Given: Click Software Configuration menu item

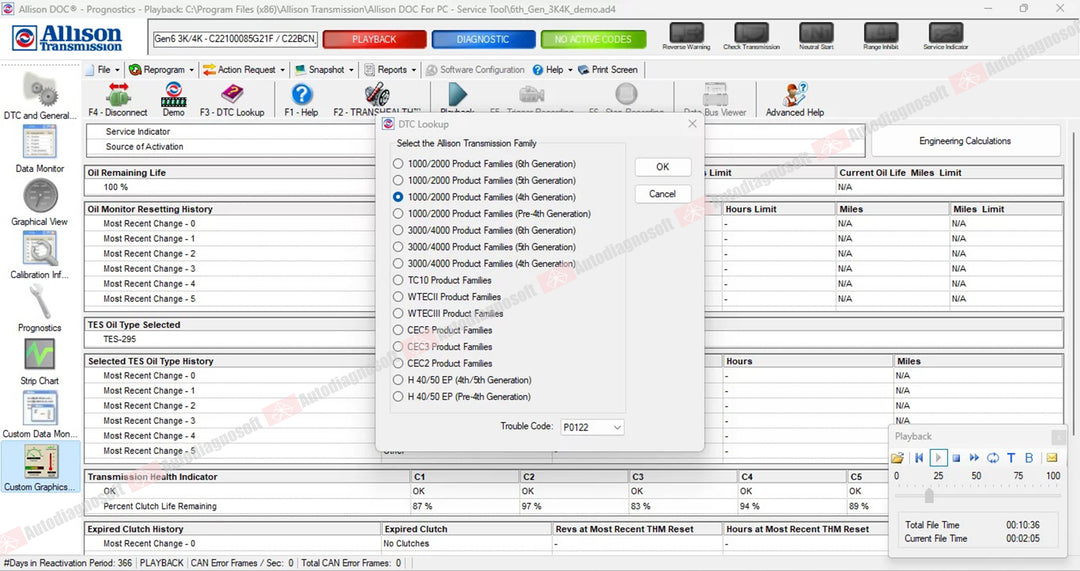Looking at the screenshot, I should click(475, 70).
